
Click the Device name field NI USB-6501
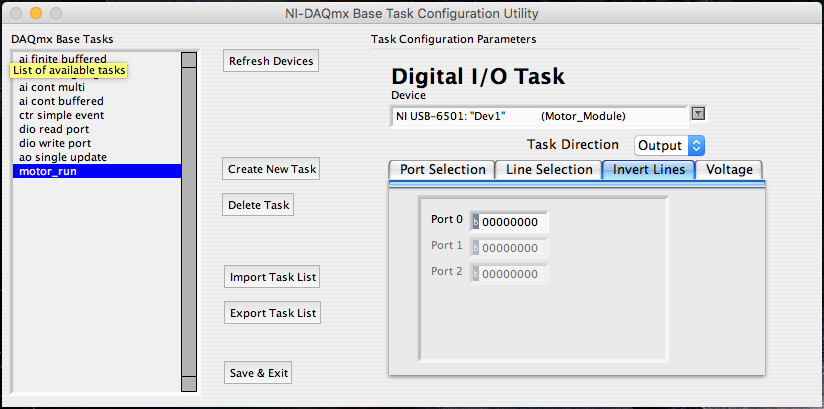539,116
